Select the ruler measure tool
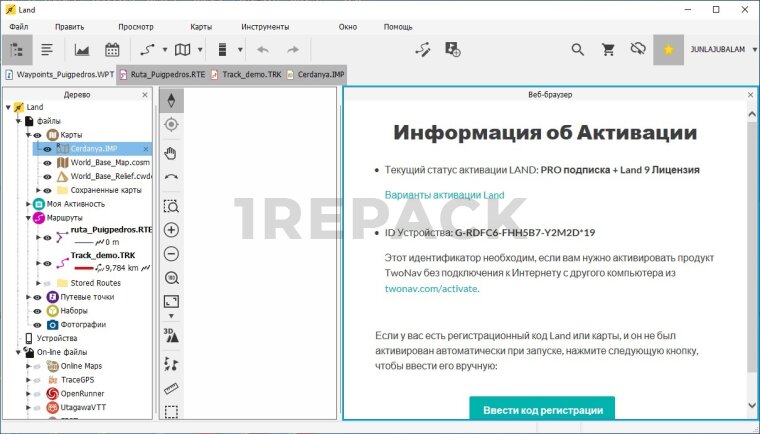Screen dimensions: 760x434 tap(171, 388)
